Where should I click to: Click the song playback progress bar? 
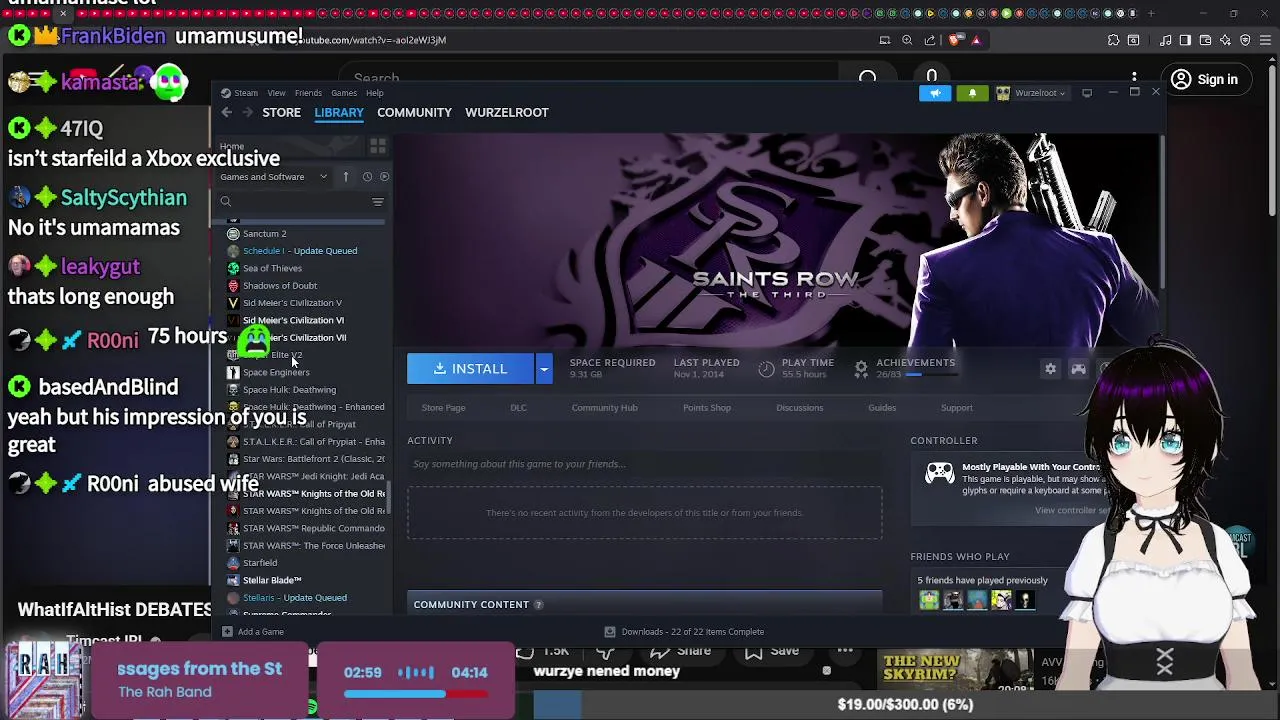(415, 694)
